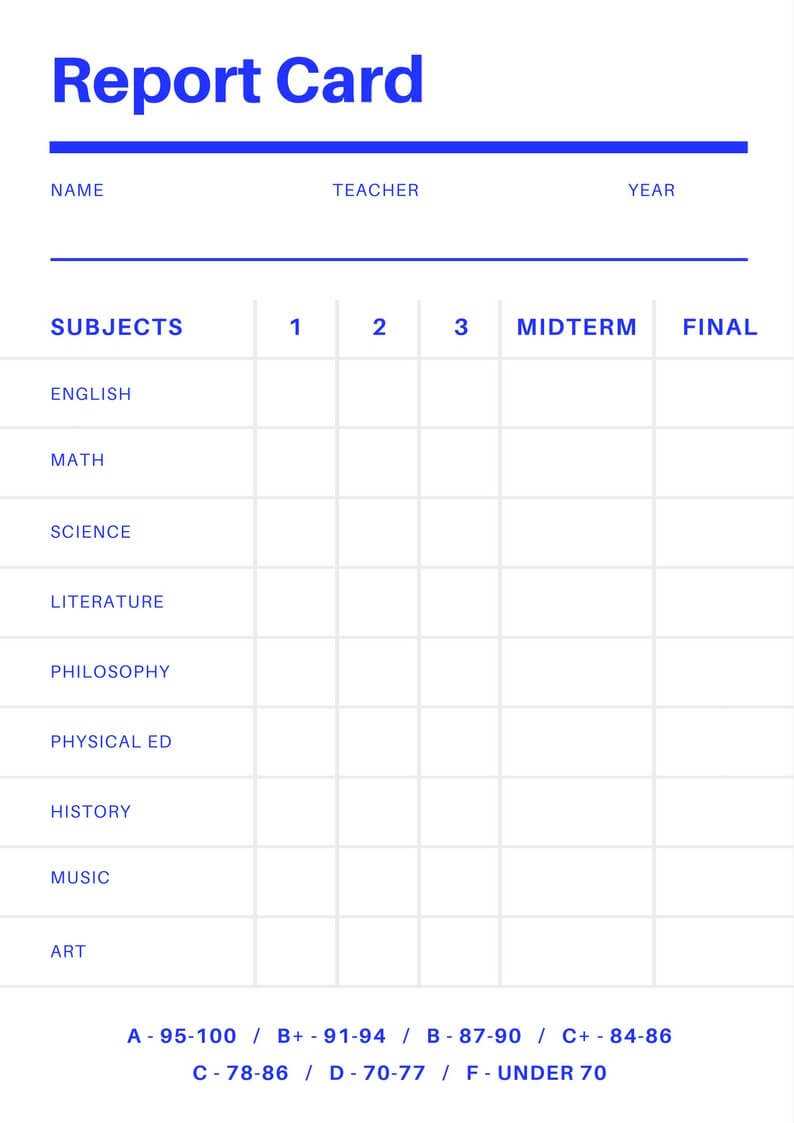The width and height of the screenshot is (794, 1123).
Task: Click the "A - 95-100" grade legend
Action: [x=182, y=1036]
